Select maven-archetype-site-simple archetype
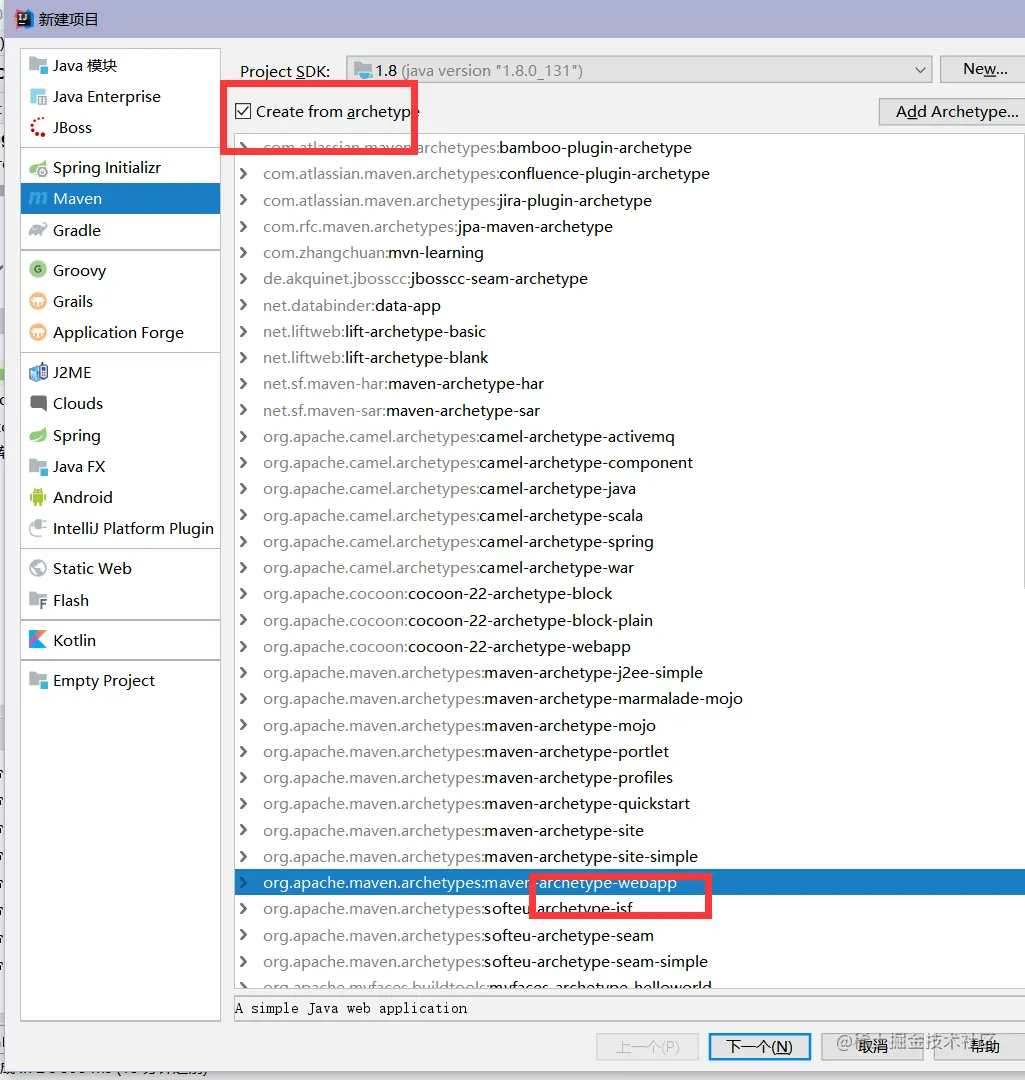 coord(480,857)
